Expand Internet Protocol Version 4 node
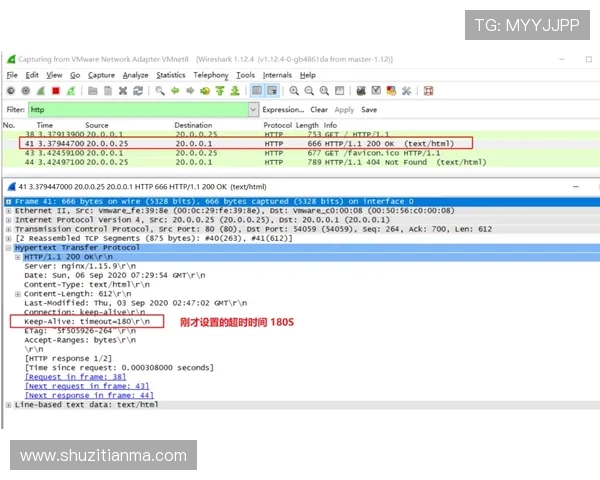600x480 pixels. (8, 220)
